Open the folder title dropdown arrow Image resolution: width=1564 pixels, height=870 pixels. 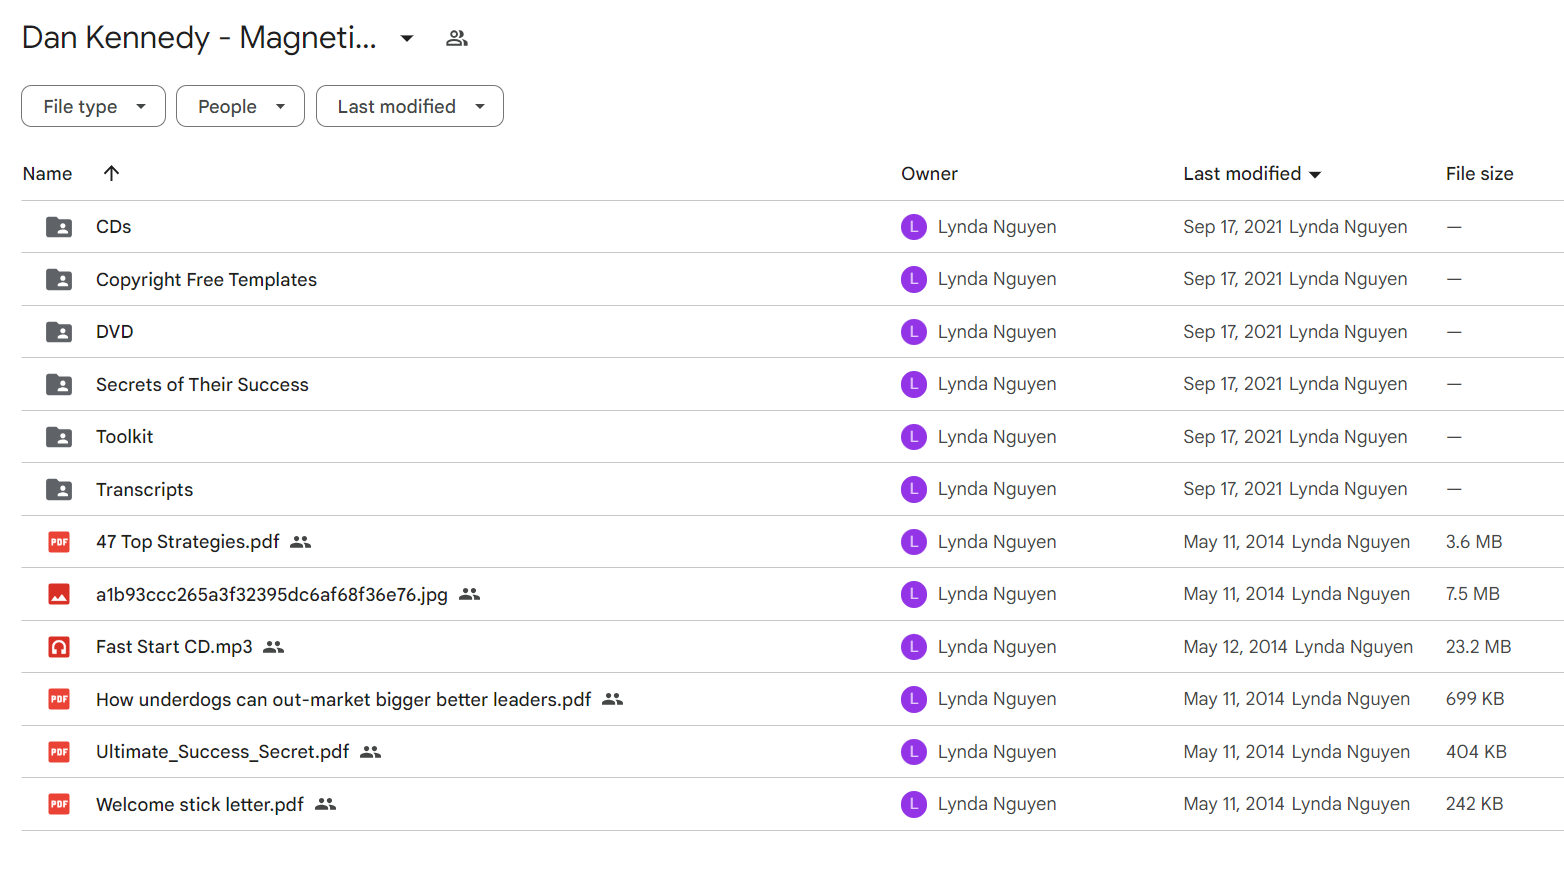pos(407,39)
